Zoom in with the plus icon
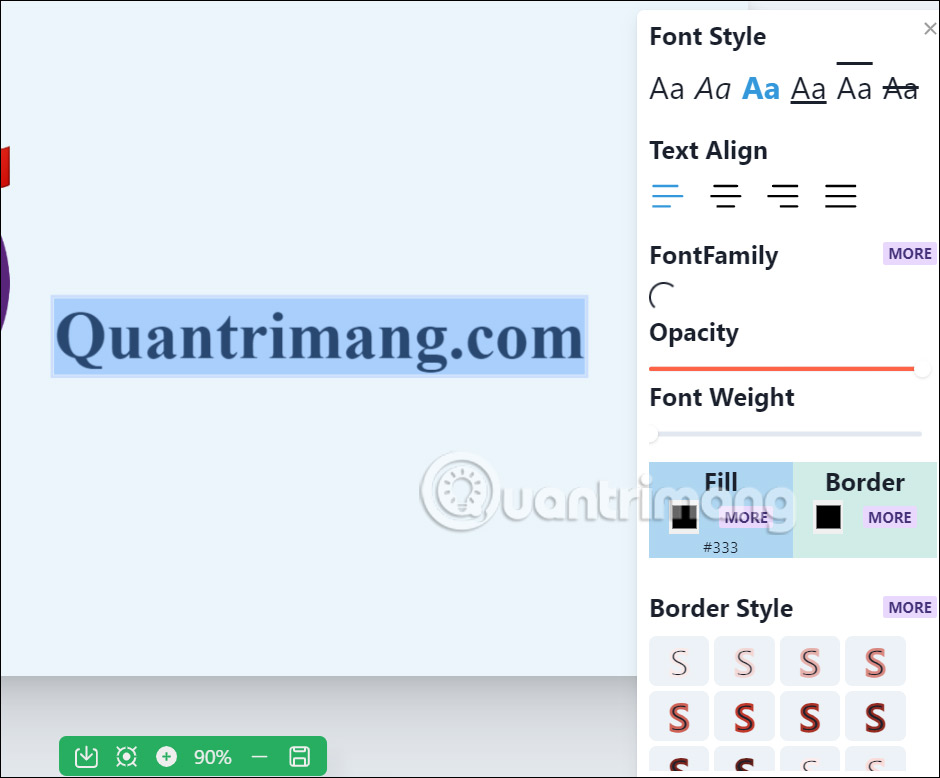 coord(167,756)
